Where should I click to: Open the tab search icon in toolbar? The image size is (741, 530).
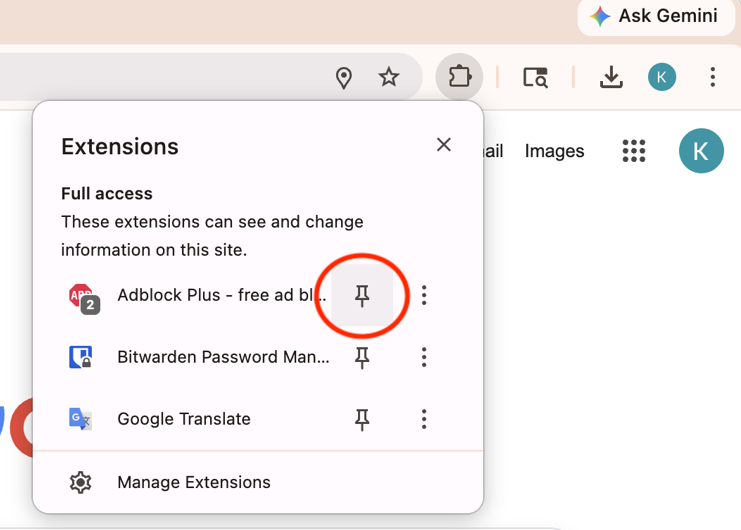point(535,77)
